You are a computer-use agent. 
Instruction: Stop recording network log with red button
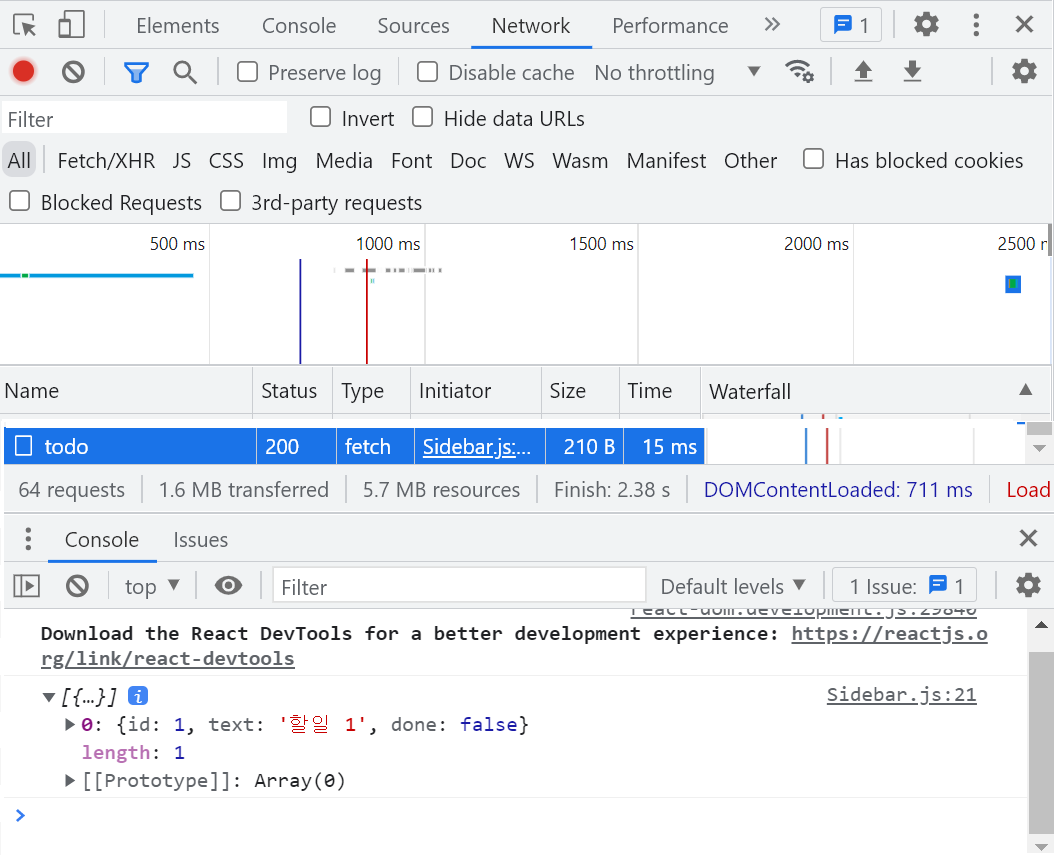(x=24, y=71)
